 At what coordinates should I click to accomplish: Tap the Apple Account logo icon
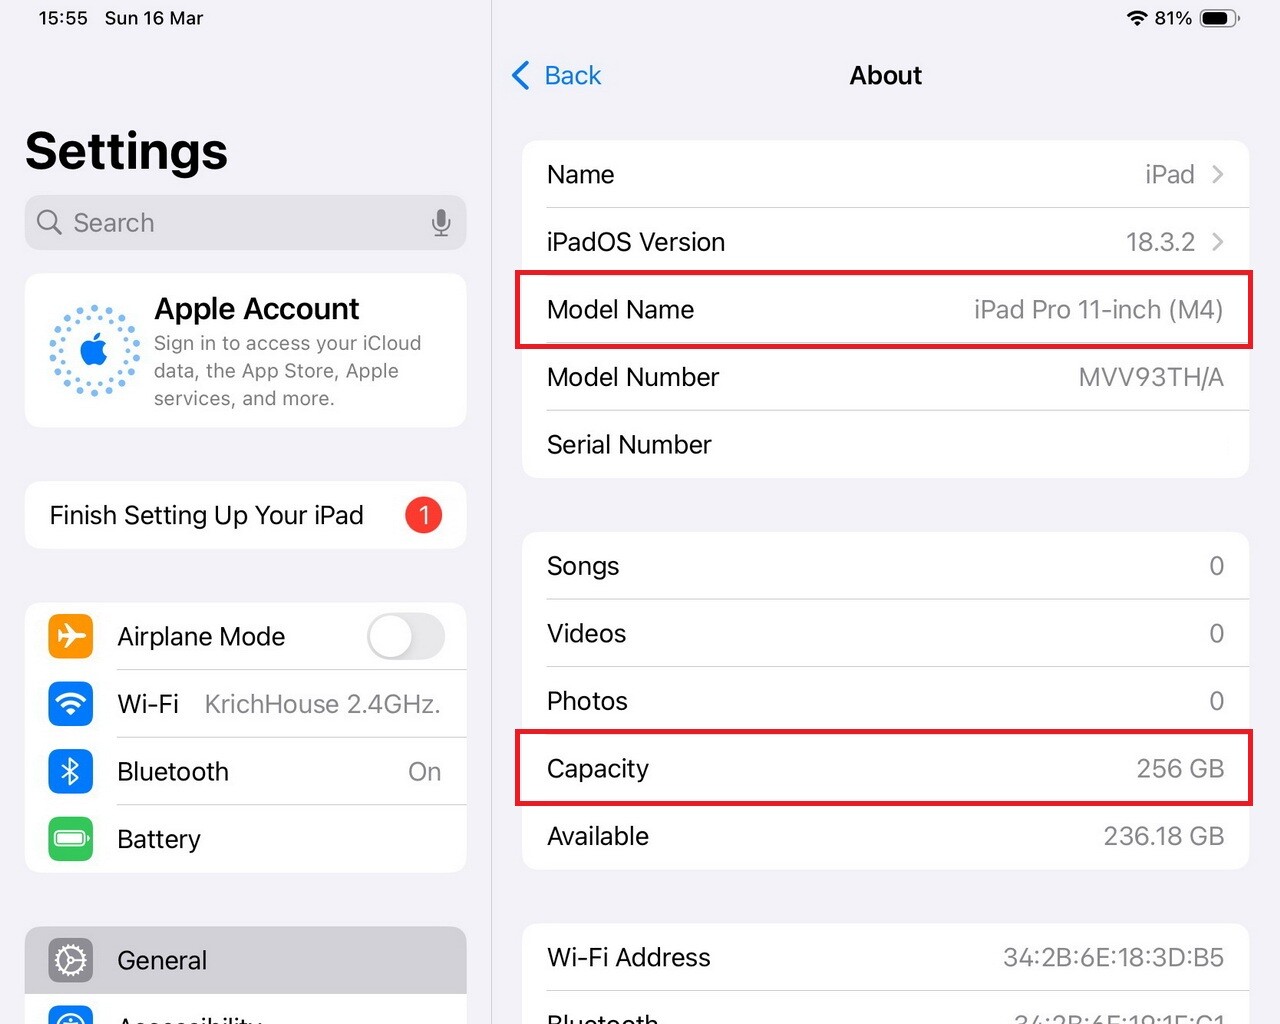click(95, 351)
